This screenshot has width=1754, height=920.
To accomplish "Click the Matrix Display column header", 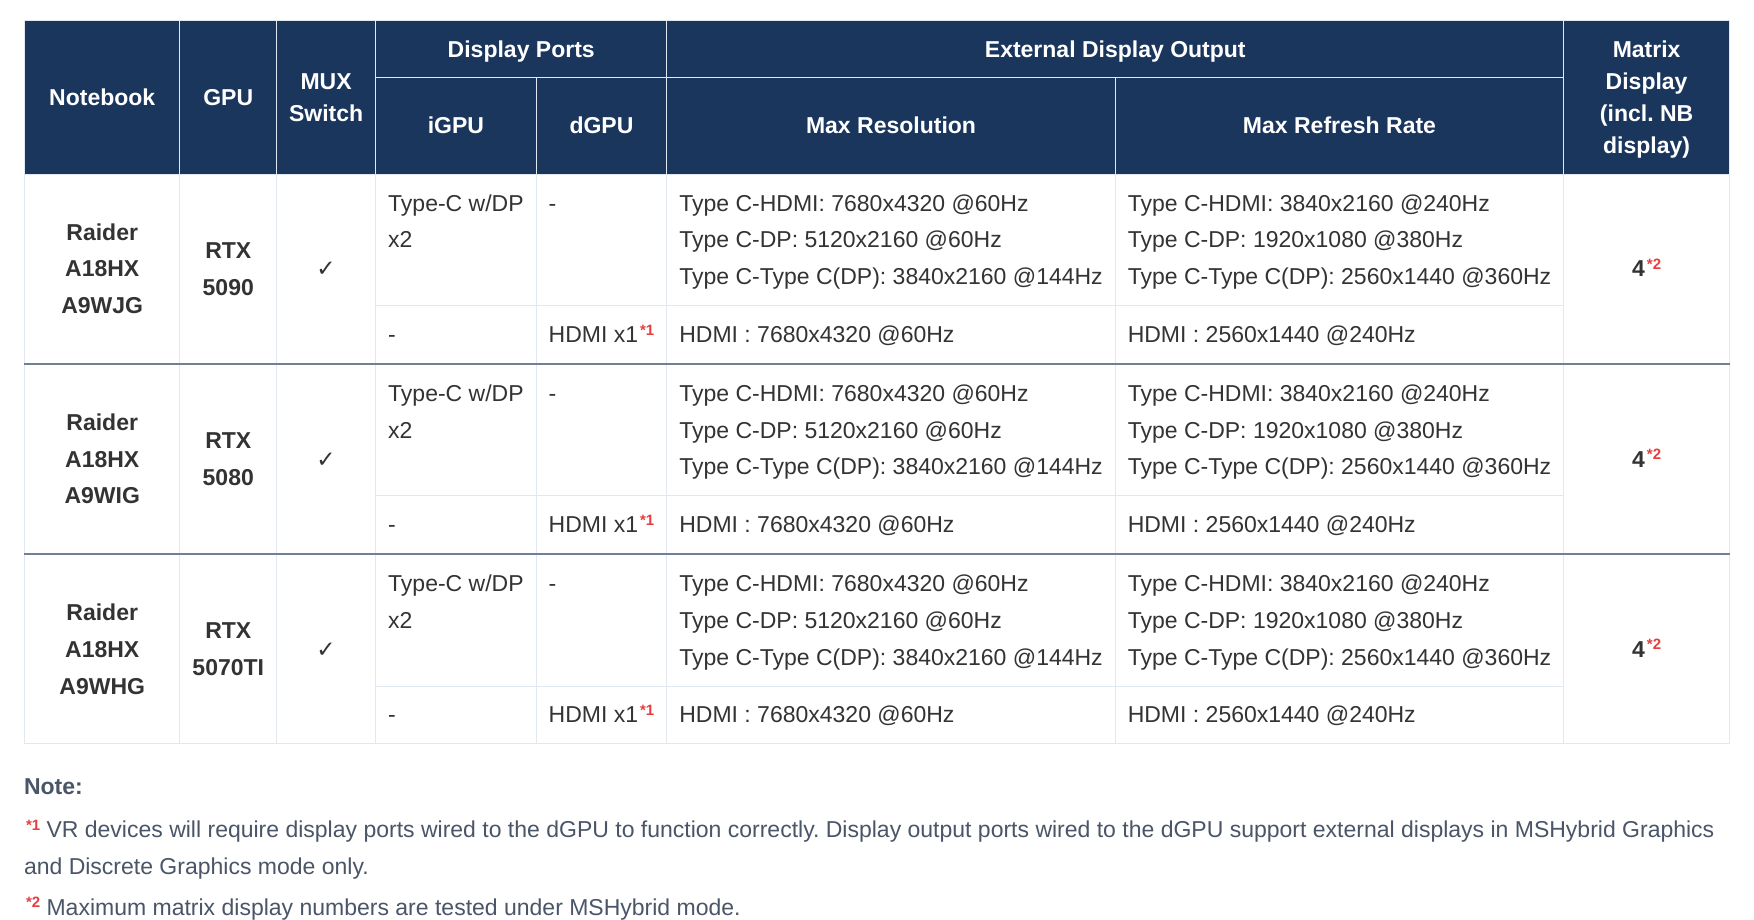I will (1646, 97).
